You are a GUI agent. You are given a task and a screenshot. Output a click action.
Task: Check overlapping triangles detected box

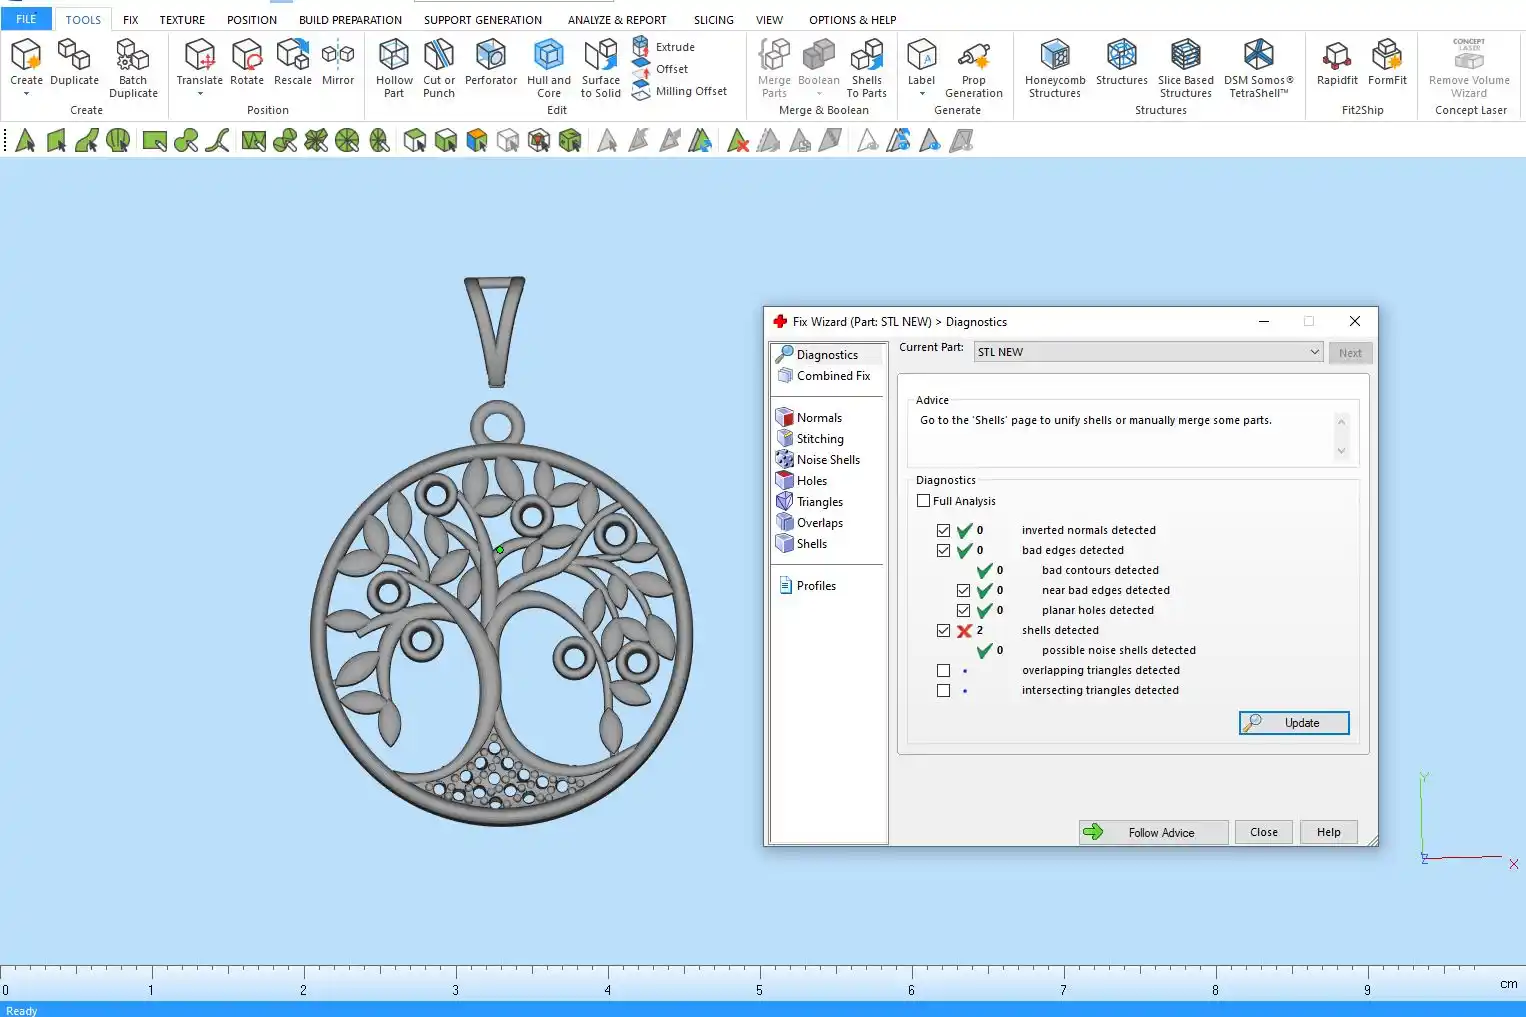click(x=943, y=671)
